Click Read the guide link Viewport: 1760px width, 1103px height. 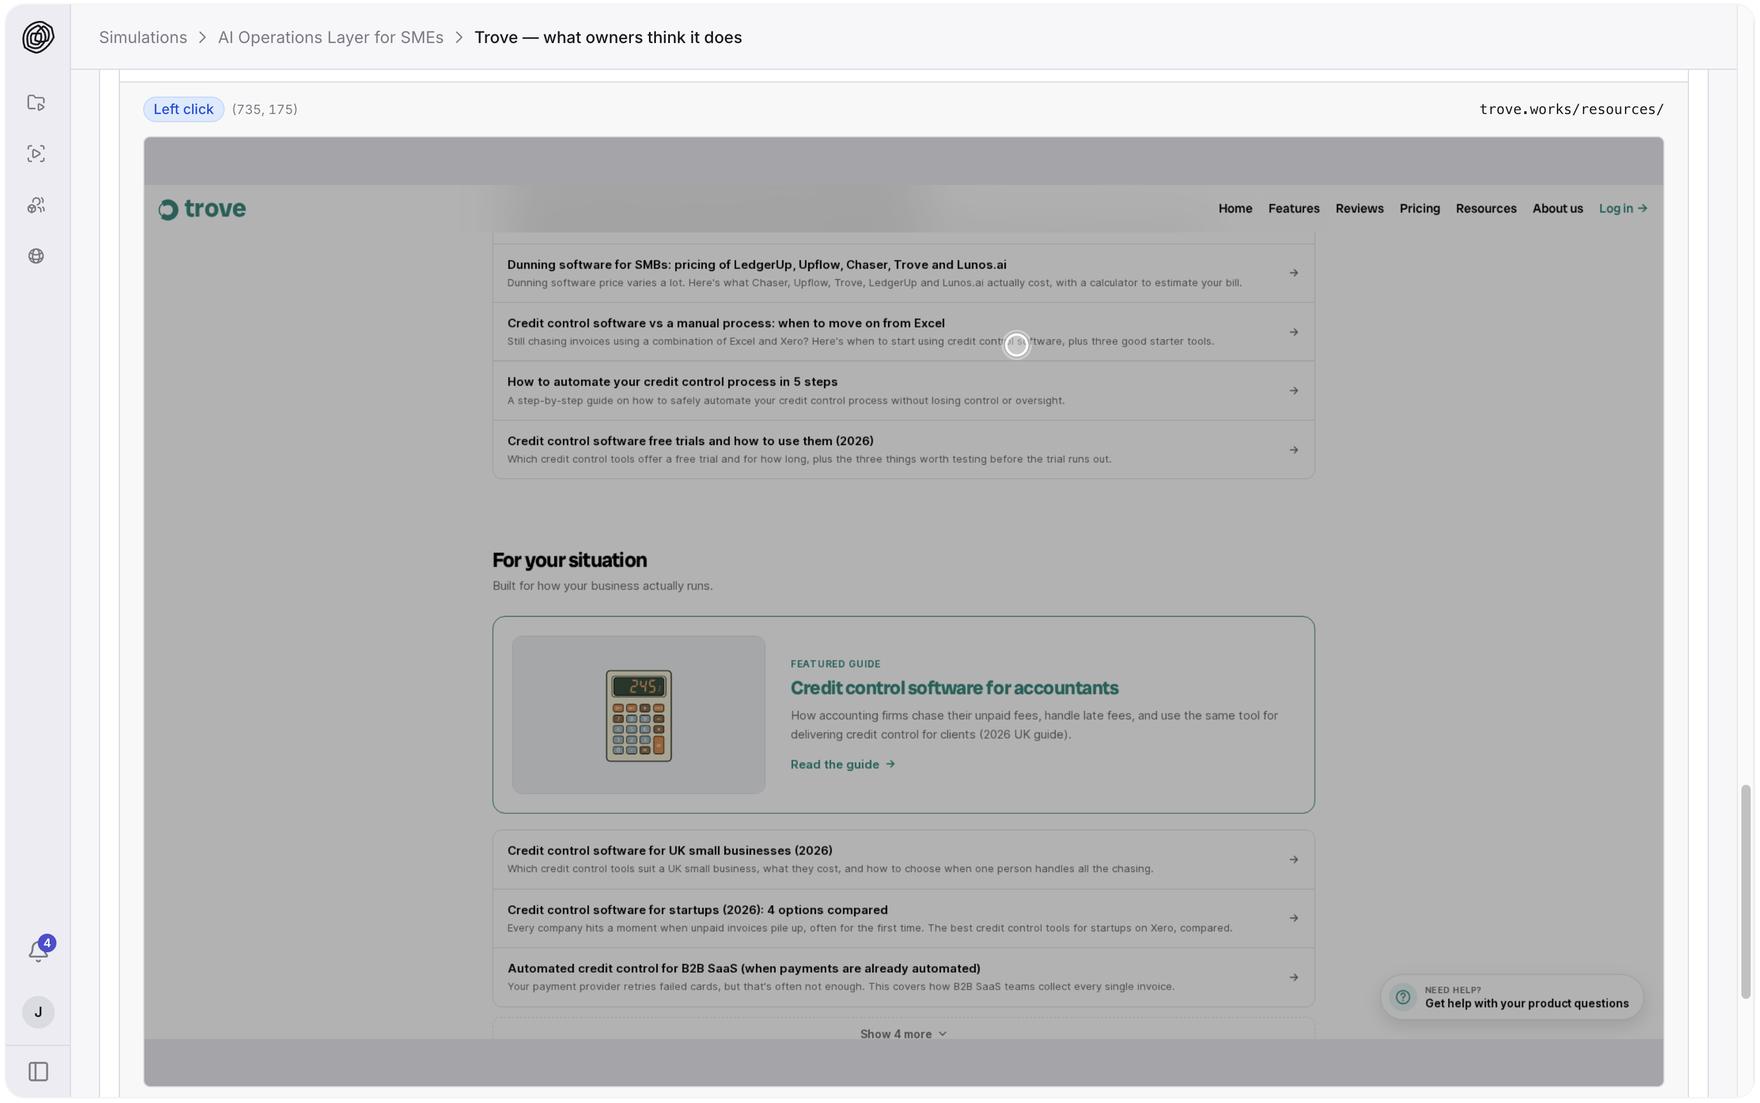point(842,764)
